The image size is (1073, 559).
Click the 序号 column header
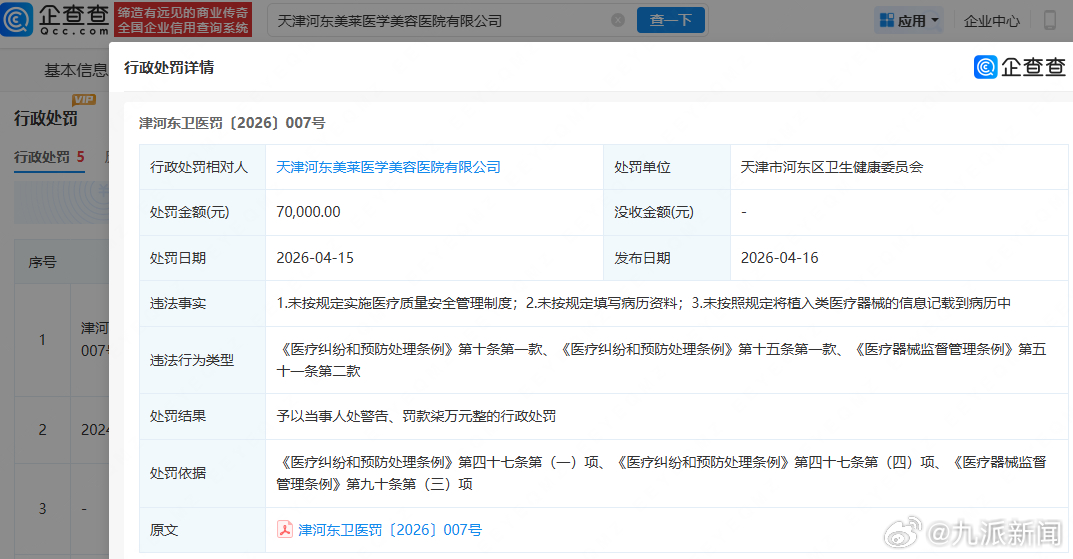42,263
